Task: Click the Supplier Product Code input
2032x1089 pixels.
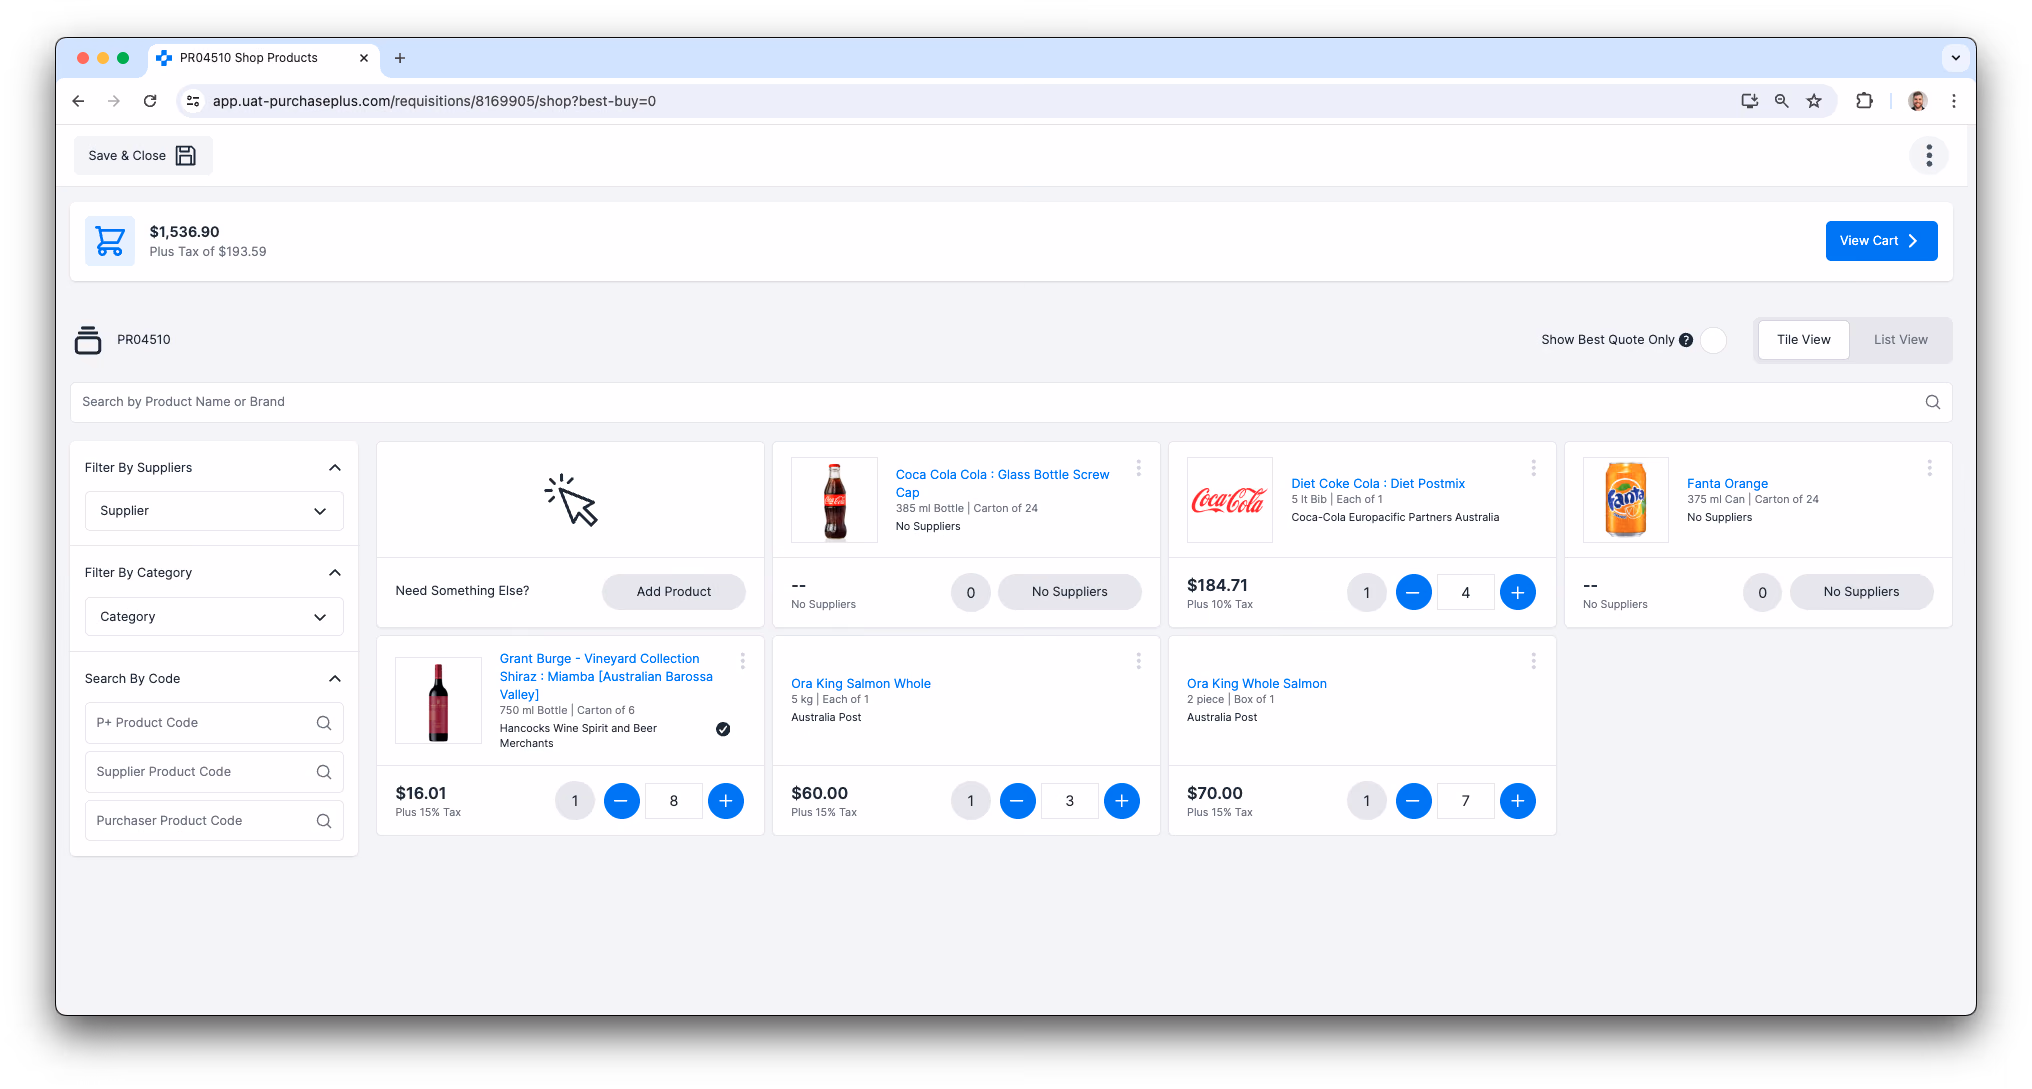Action: point(214,772)
